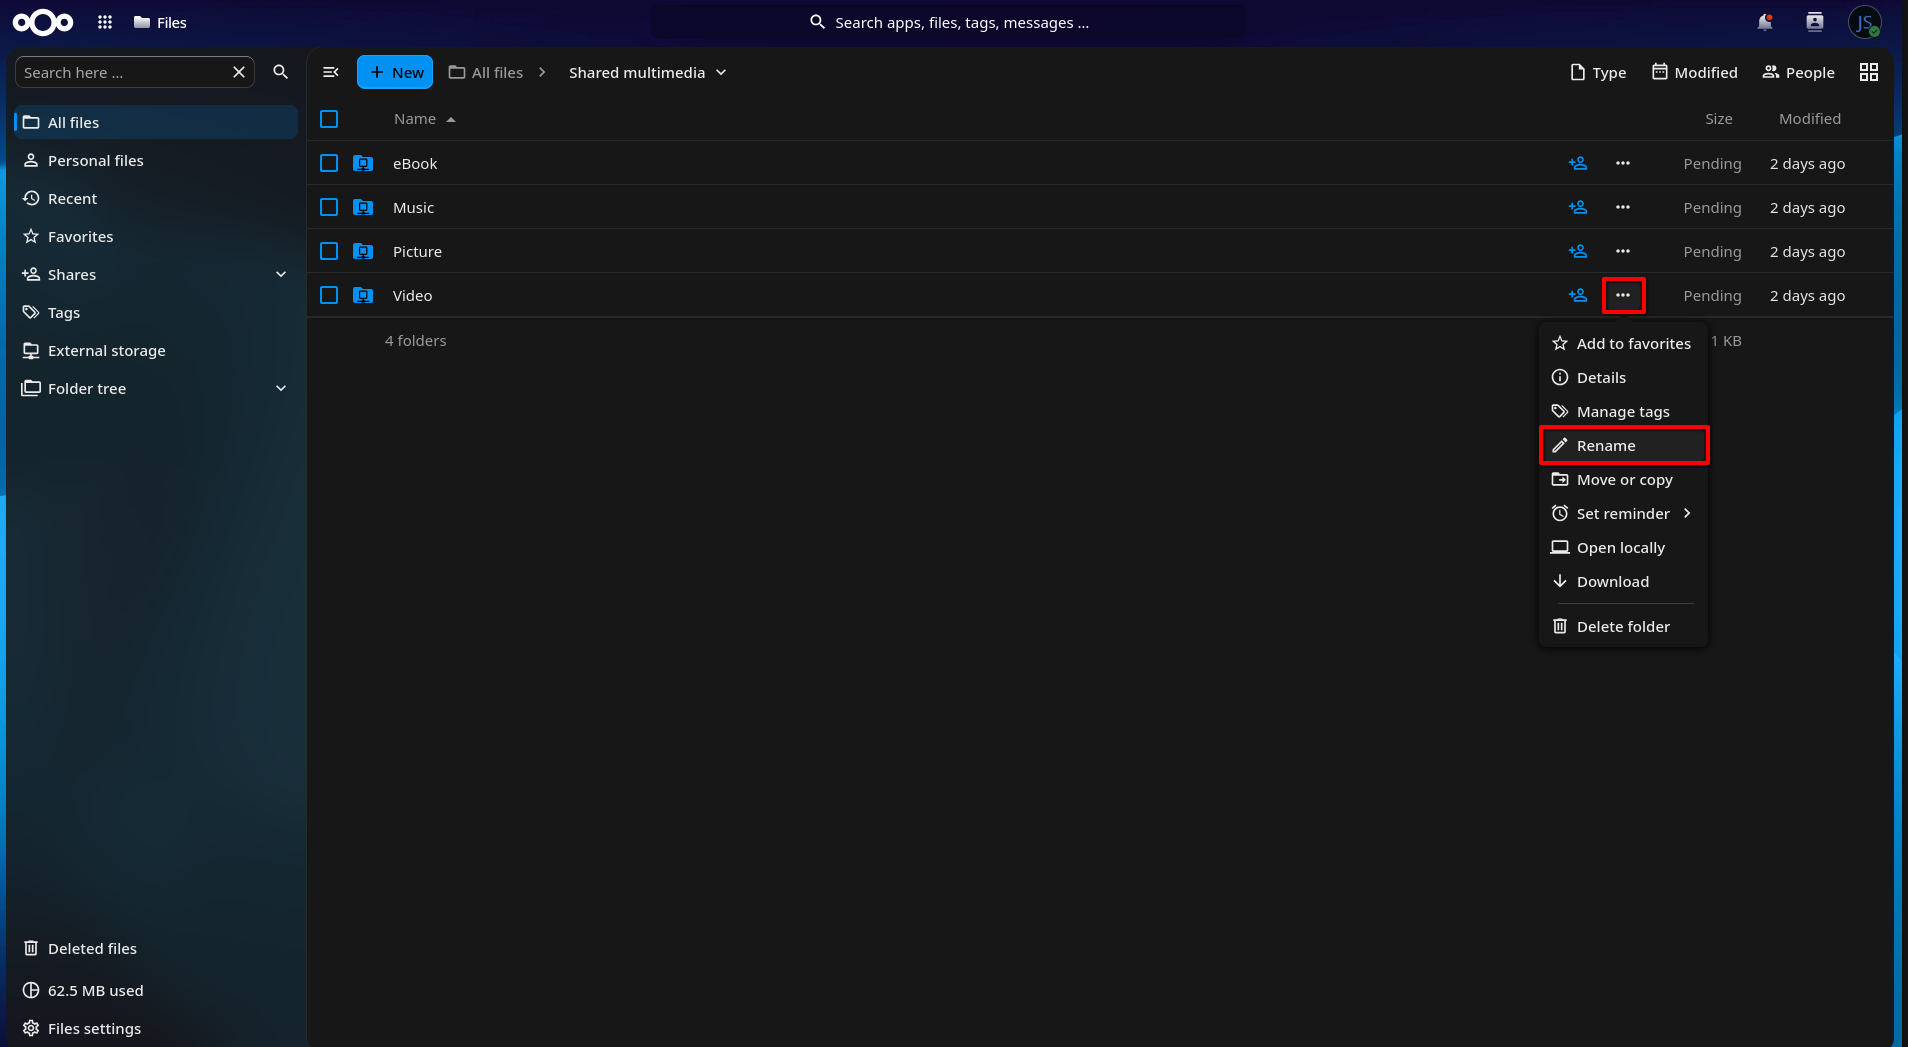The width and height of the screenshot is (1908, 1047).
Task: Open the People filter dropdown
Action: 1798,72
